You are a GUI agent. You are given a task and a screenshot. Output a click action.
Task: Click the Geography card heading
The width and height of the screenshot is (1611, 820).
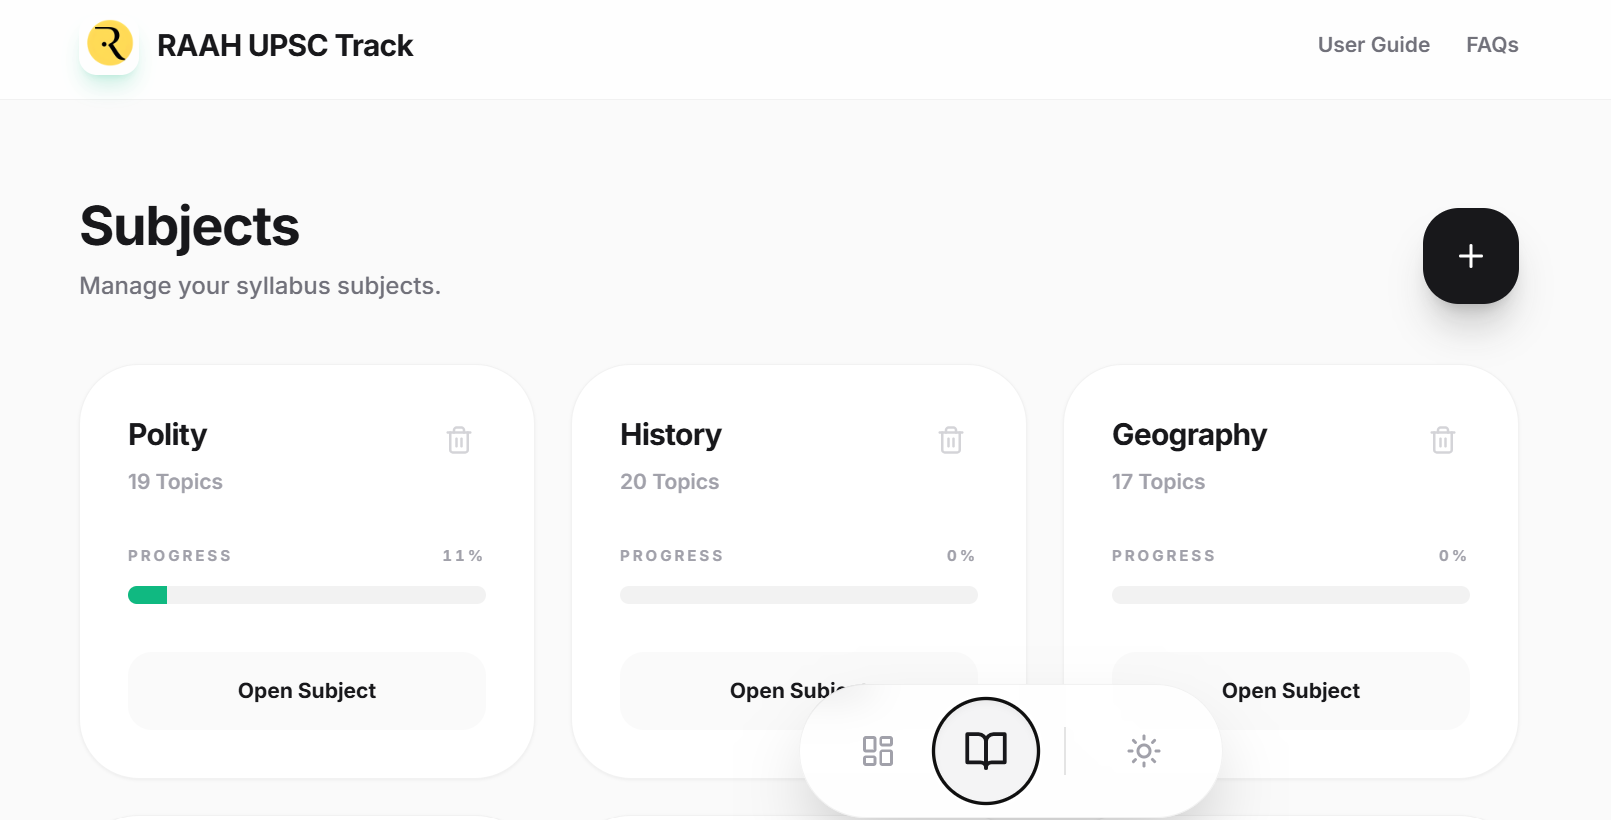coord(1189,435)
